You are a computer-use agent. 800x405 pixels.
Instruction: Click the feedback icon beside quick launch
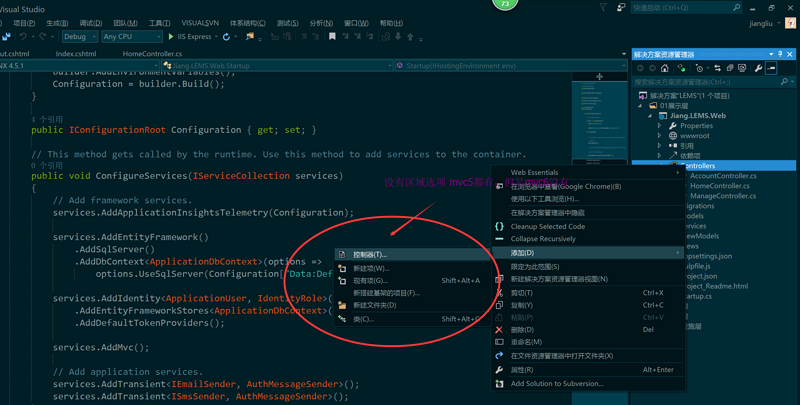[x=620, y=7]
